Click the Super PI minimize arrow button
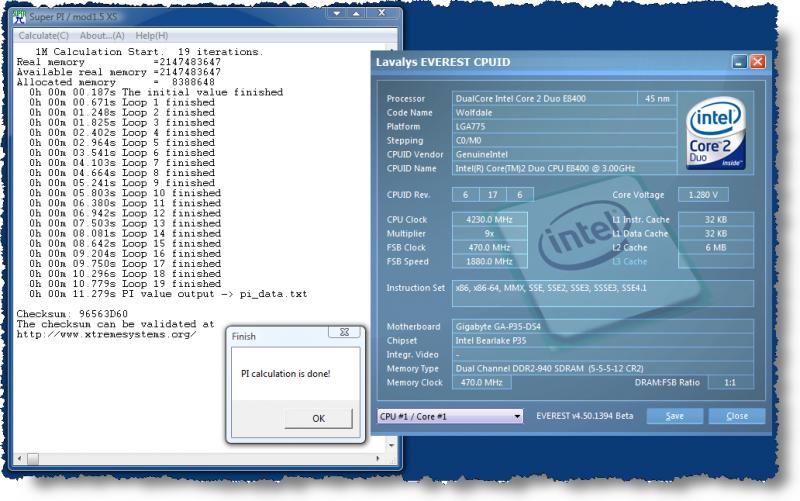The height and width of the screenshot is (501, 800). point(336,14)
